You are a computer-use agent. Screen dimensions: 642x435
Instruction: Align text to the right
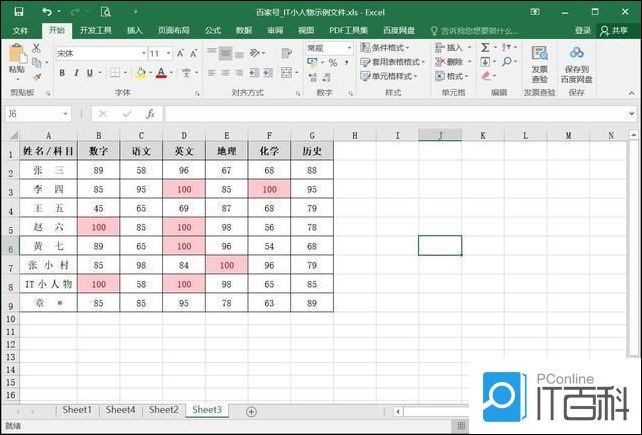(x=240, y=73)
